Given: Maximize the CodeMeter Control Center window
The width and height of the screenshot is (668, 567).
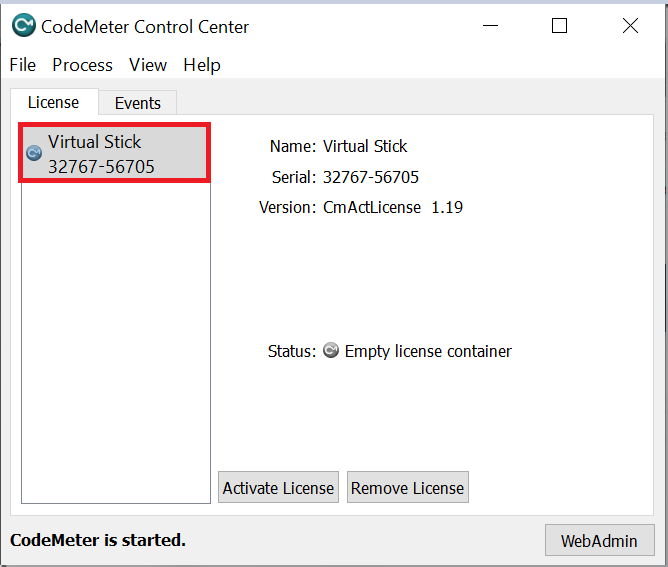Looking at the screenshot, I should [559, 26].
